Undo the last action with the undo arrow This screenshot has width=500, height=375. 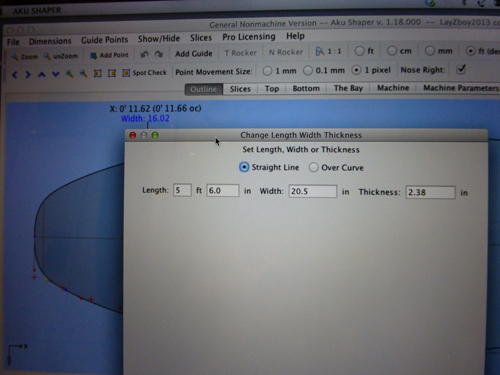[x=144, y=54]
